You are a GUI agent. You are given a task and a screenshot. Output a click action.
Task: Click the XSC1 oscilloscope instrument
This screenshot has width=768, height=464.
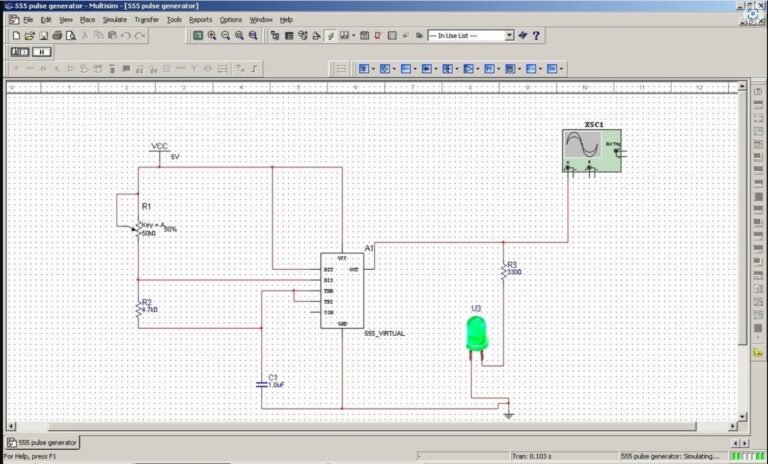[592, 150]
